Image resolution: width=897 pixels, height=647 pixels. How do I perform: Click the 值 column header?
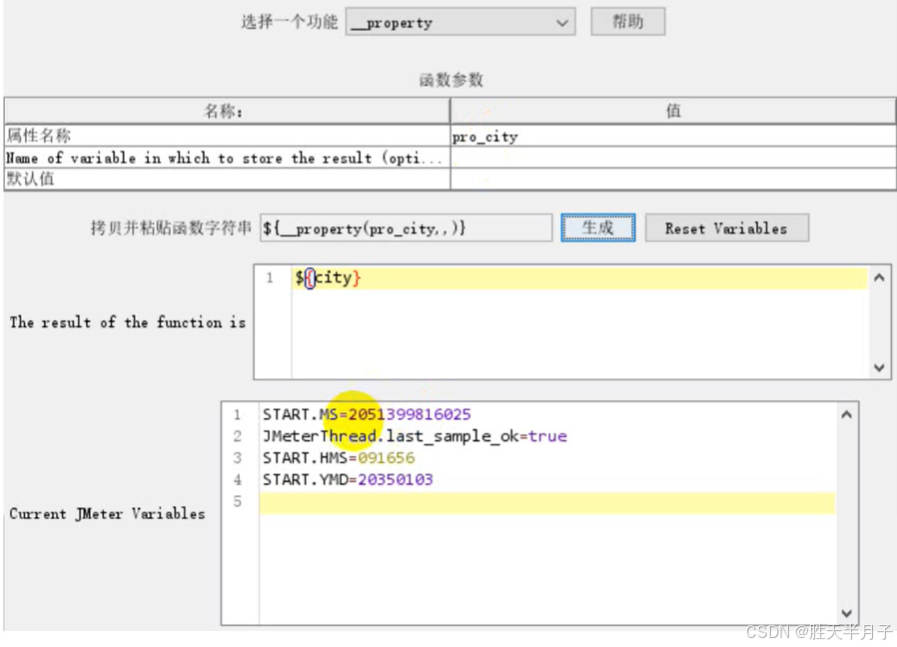tap(673, 111)
